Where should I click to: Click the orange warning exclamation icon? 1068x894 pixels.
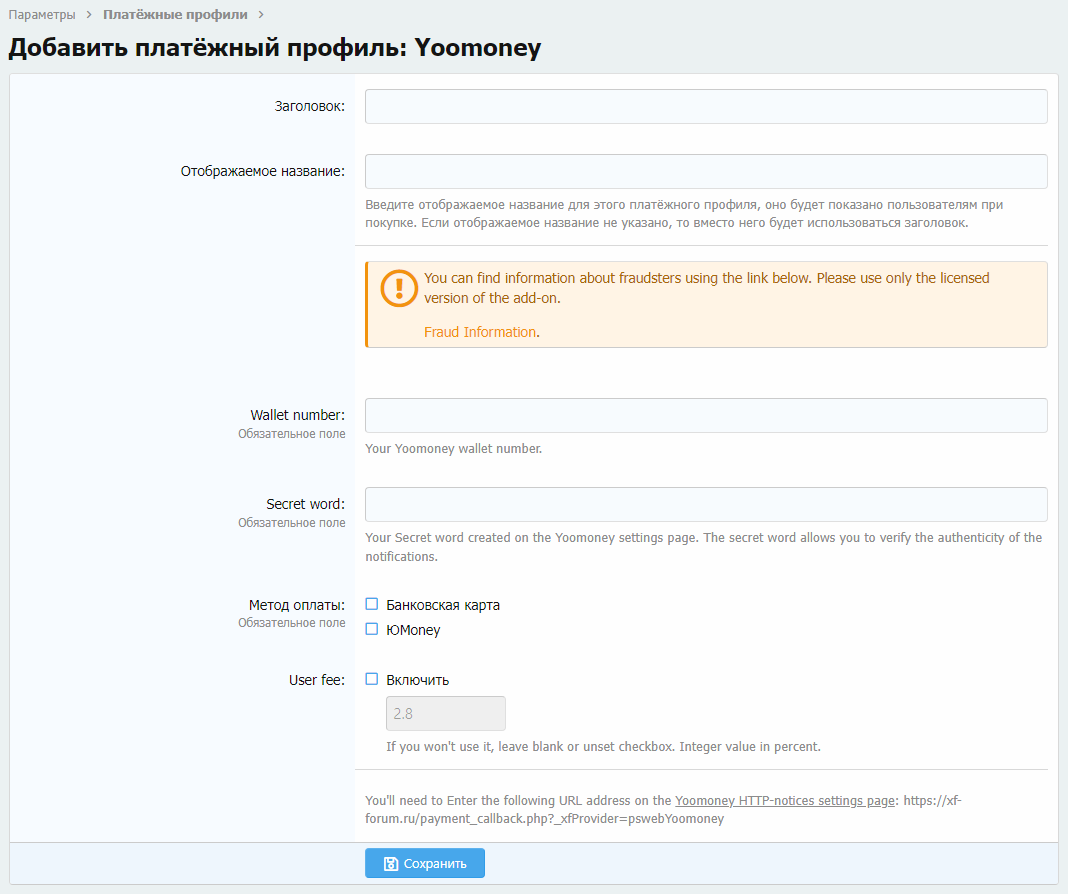pos(399,288)
